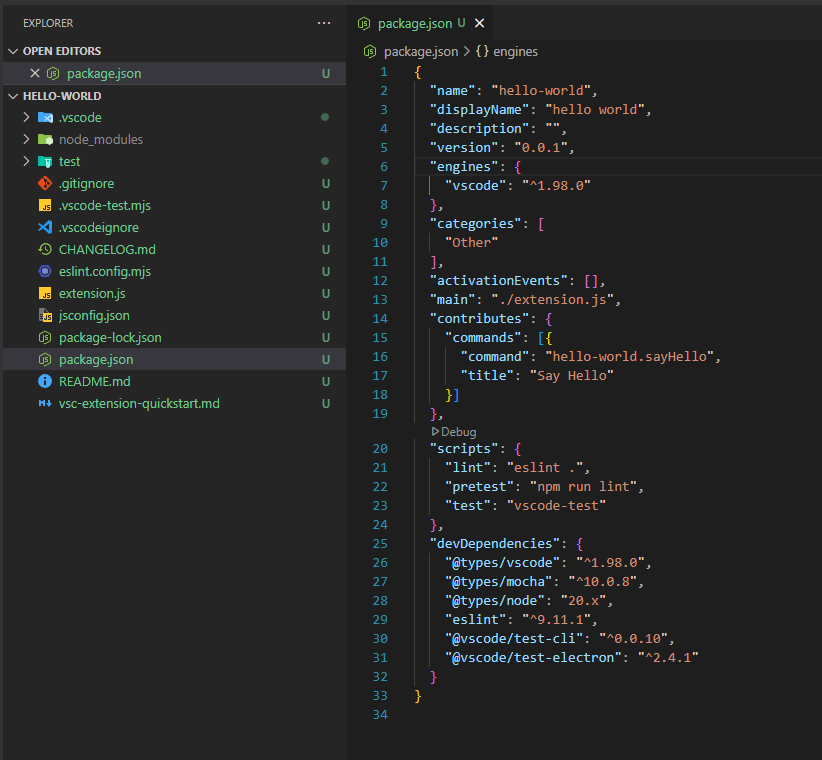Screen dimensions: 822x760
Task: Select package.json in Open Editors list
Action: point(175,73)
